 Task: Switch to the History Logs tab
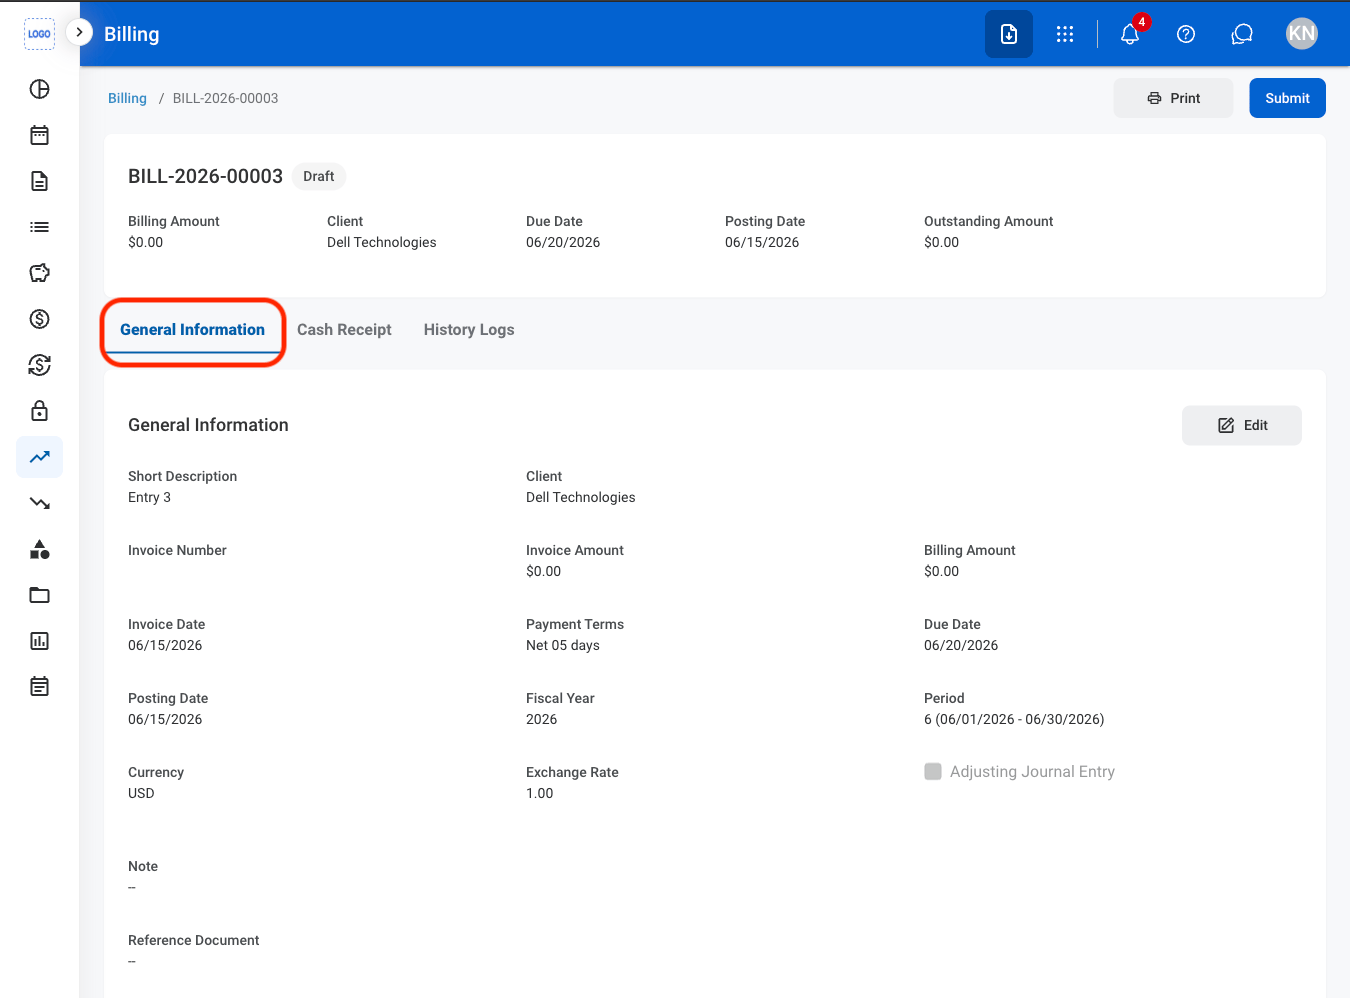(x=469, y=330)
